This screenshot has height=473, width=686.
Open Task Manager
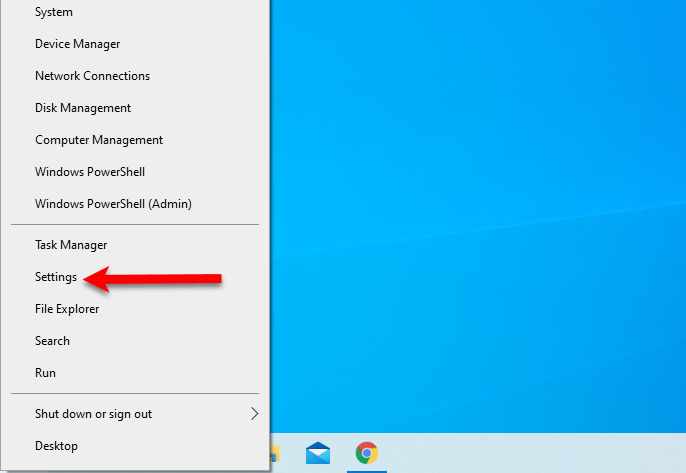coord(71,245)
